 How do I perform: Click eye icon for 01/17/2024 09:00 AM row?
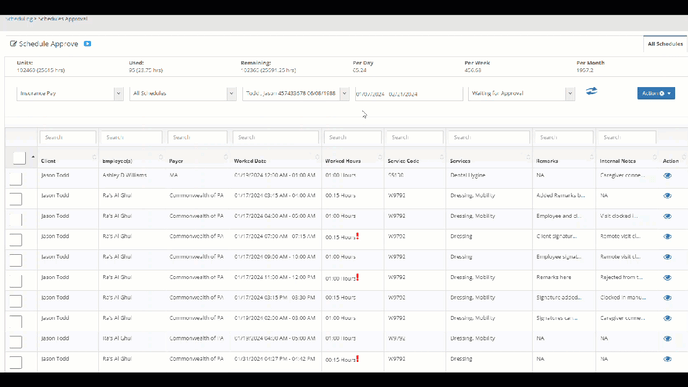(667, 257)
